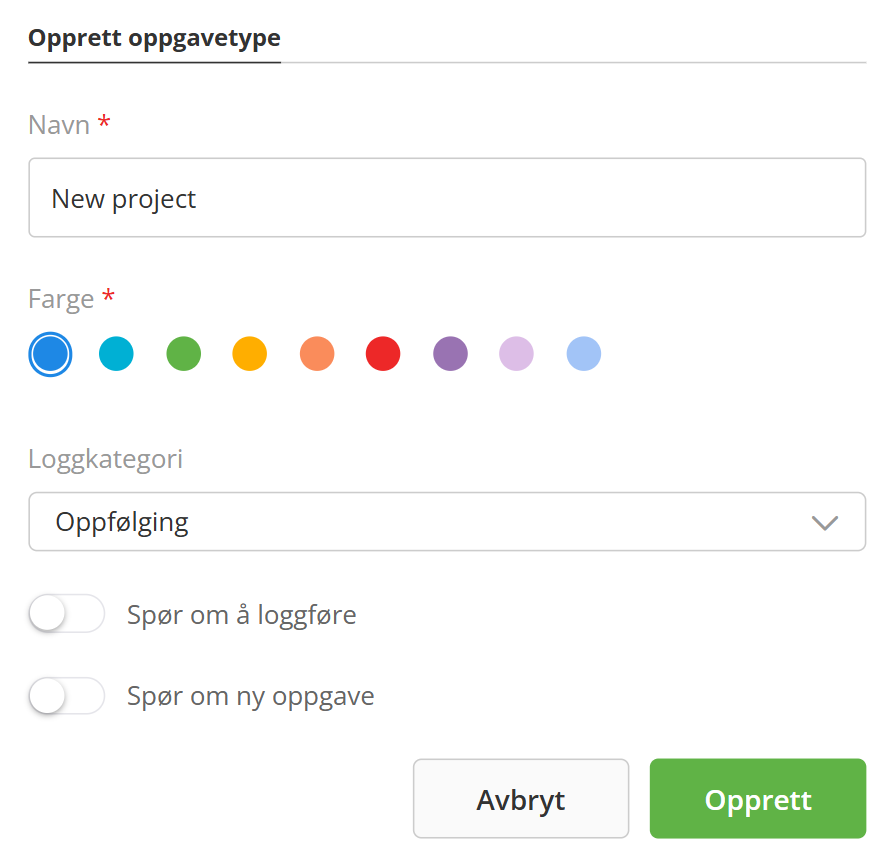
Task: Open the Loggkategori dropdown
Action: (x=446, y=522)
